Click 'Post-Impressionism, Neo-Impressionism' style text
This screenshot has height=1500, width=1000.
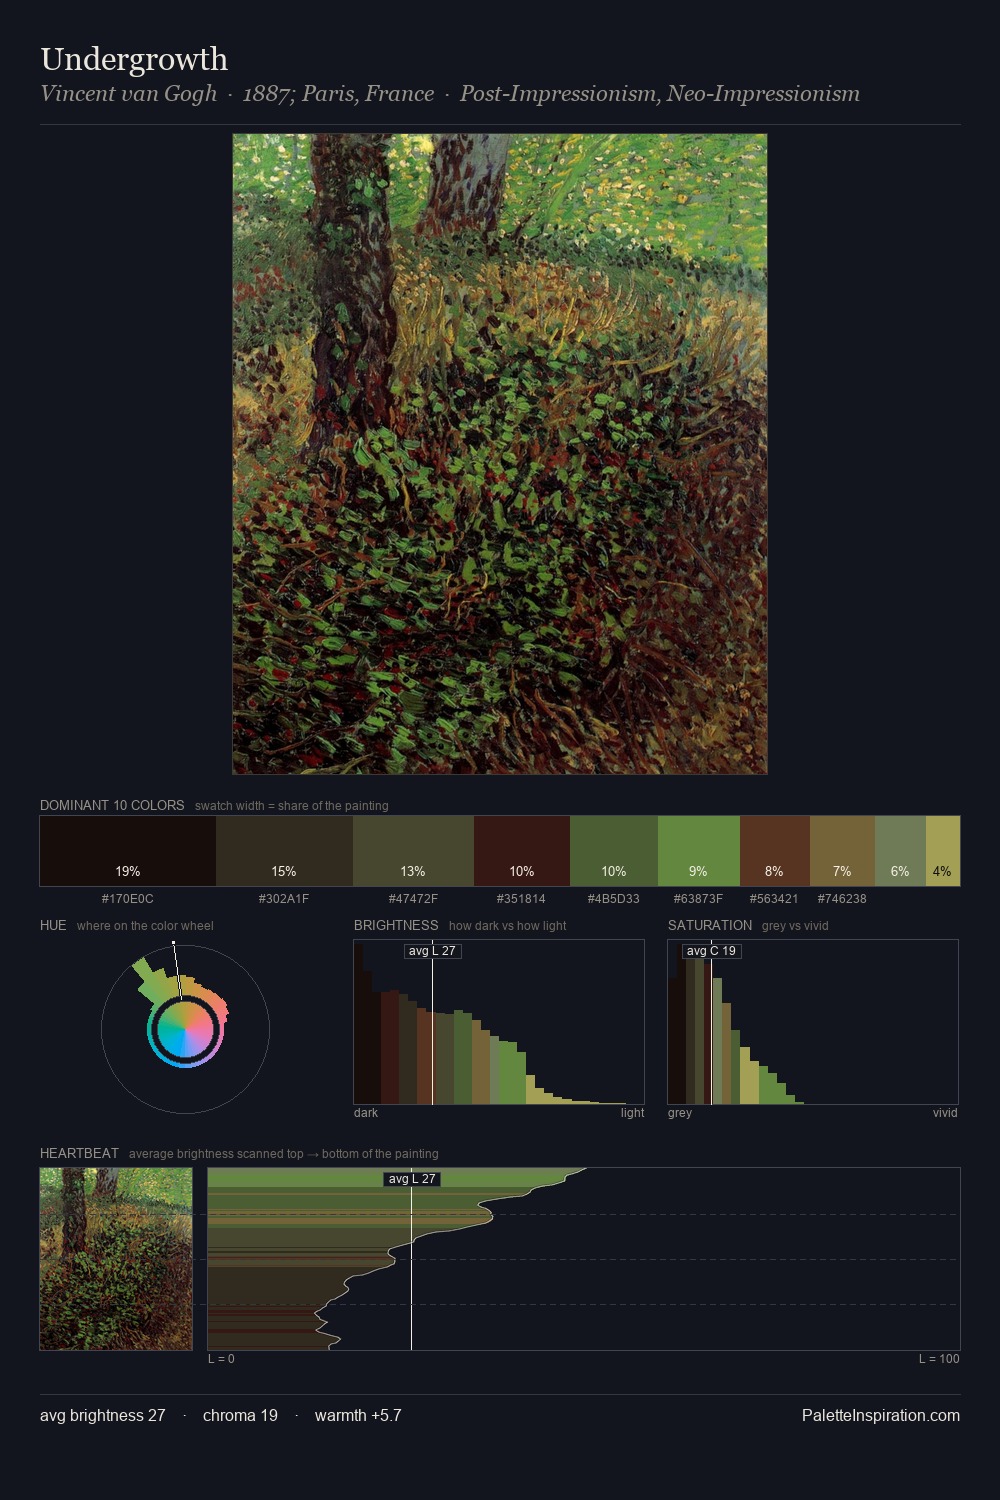[660, 94]
